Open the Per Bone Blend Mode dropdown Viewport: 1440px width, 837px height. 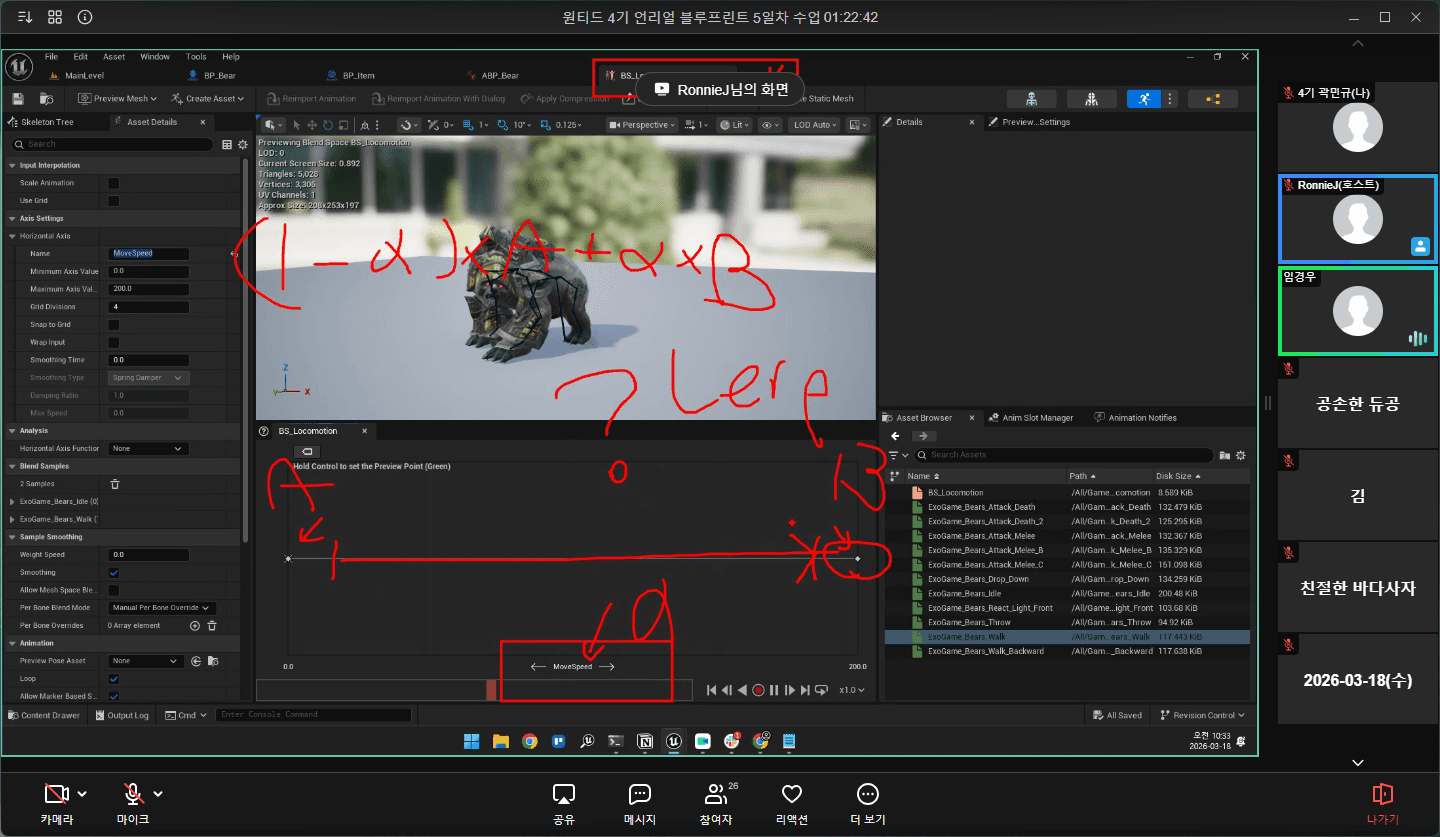162,608
